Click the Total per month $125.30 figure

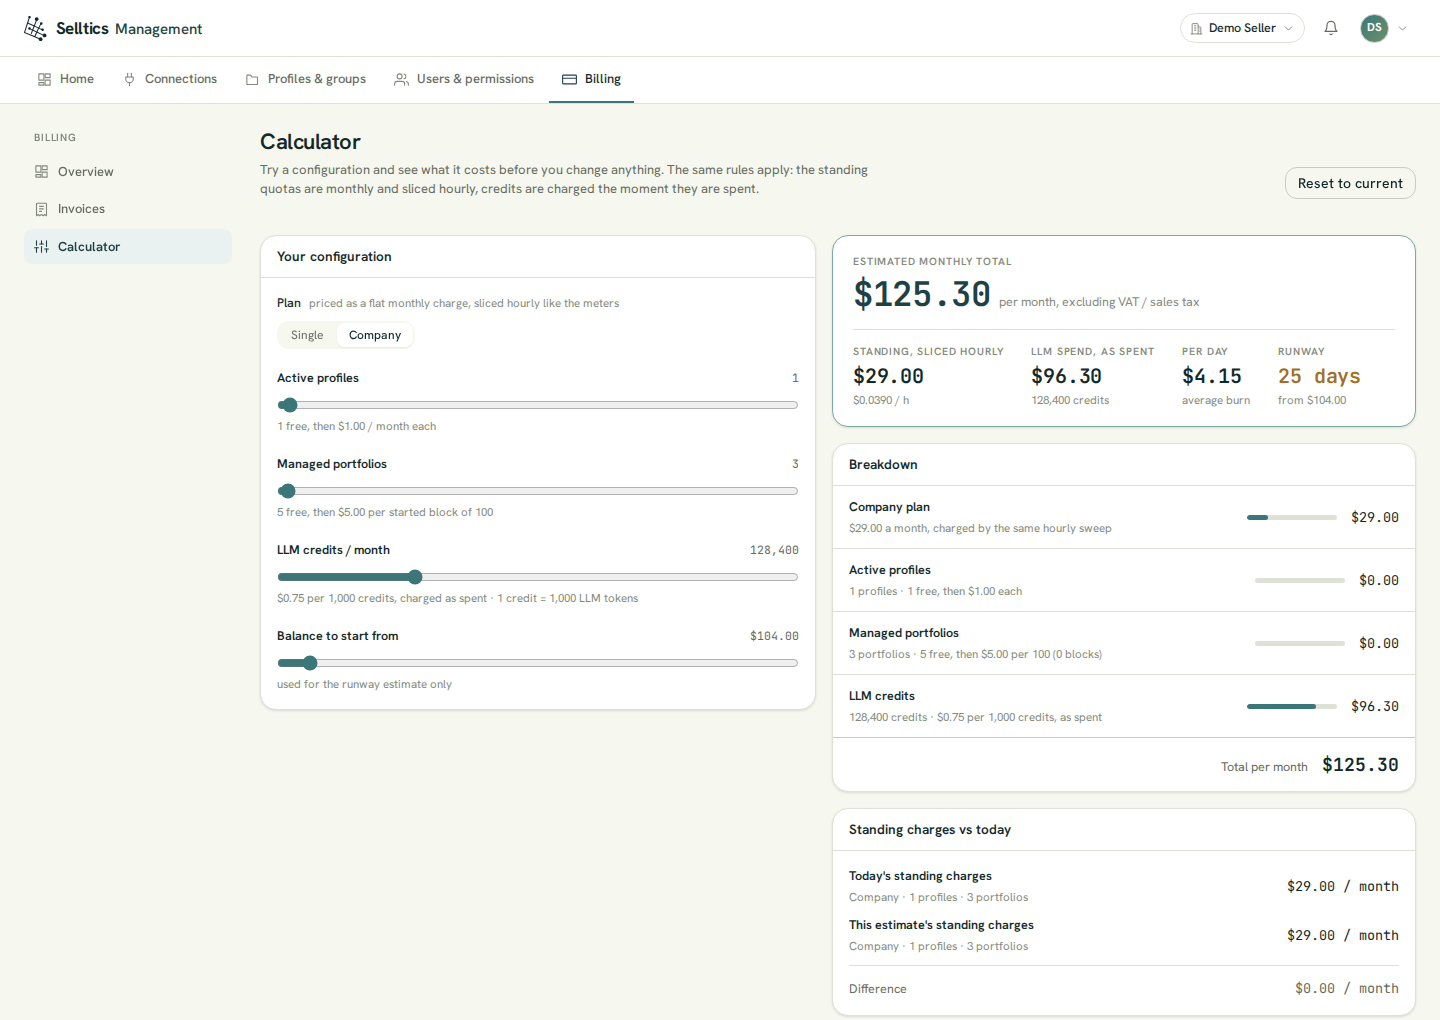coord(1360,765)
